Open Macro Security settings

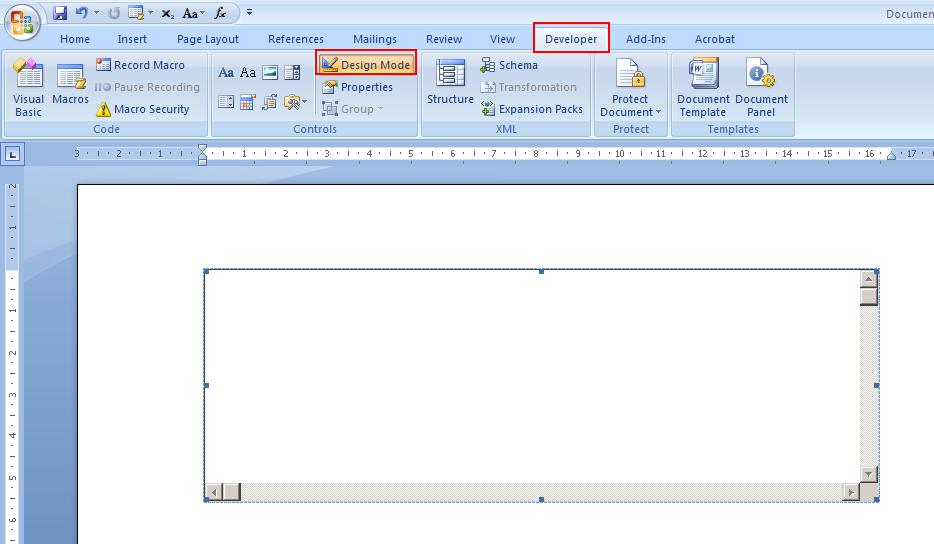(x=143, y=109)
